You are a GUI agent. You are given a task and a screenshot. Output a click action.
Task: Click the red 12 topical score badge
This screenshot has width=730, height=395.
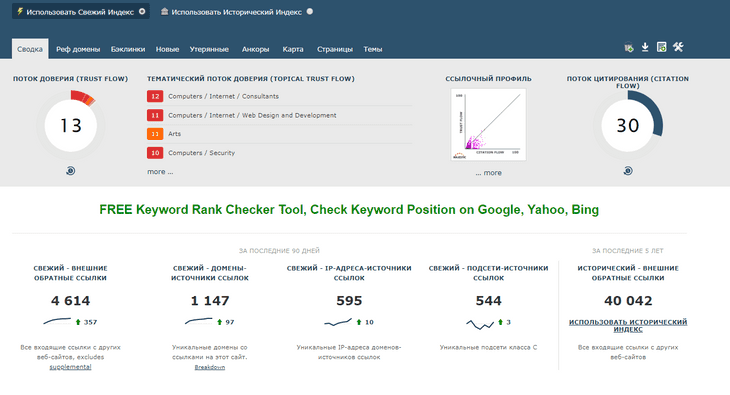coord(155,96)
